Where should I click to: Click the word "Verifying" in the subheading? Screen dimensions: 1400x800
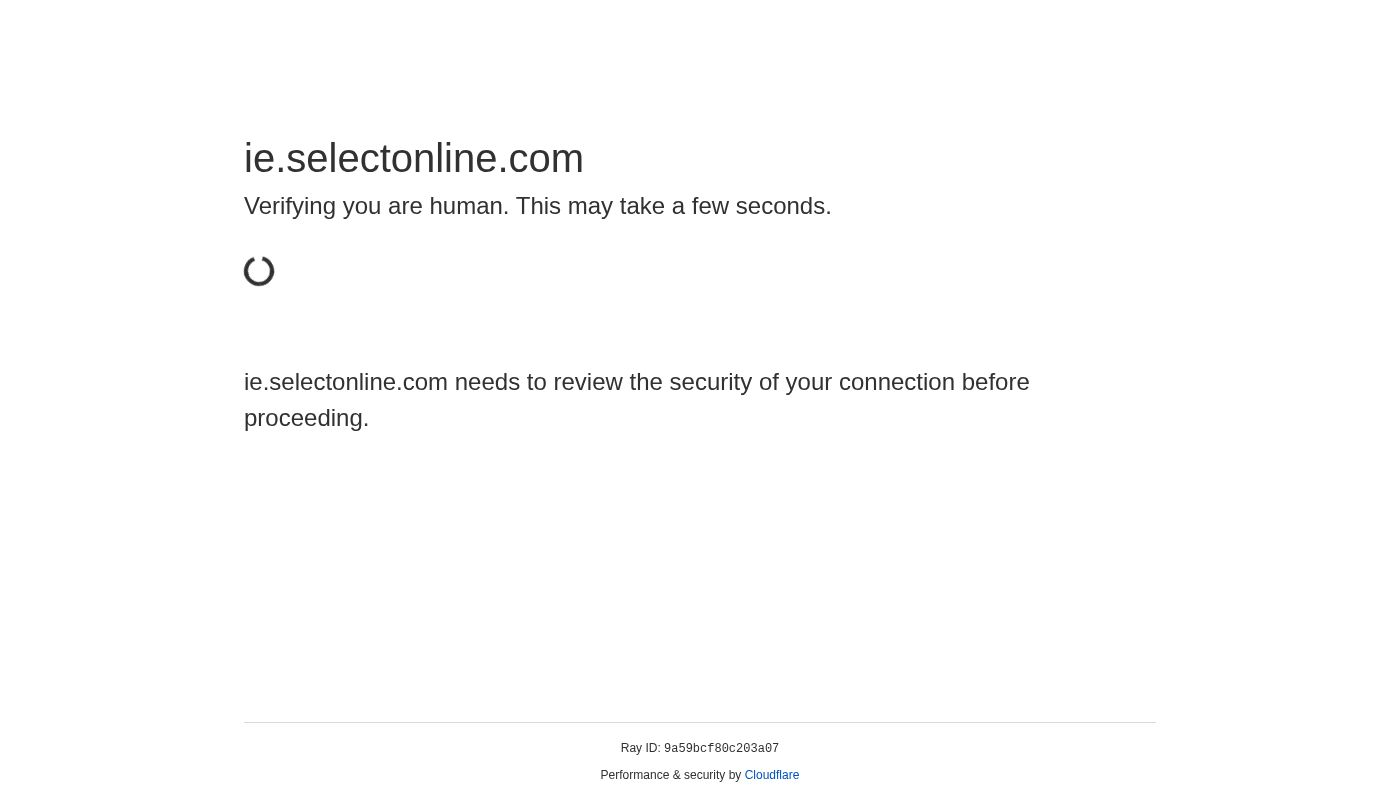(x=290, y=206)
